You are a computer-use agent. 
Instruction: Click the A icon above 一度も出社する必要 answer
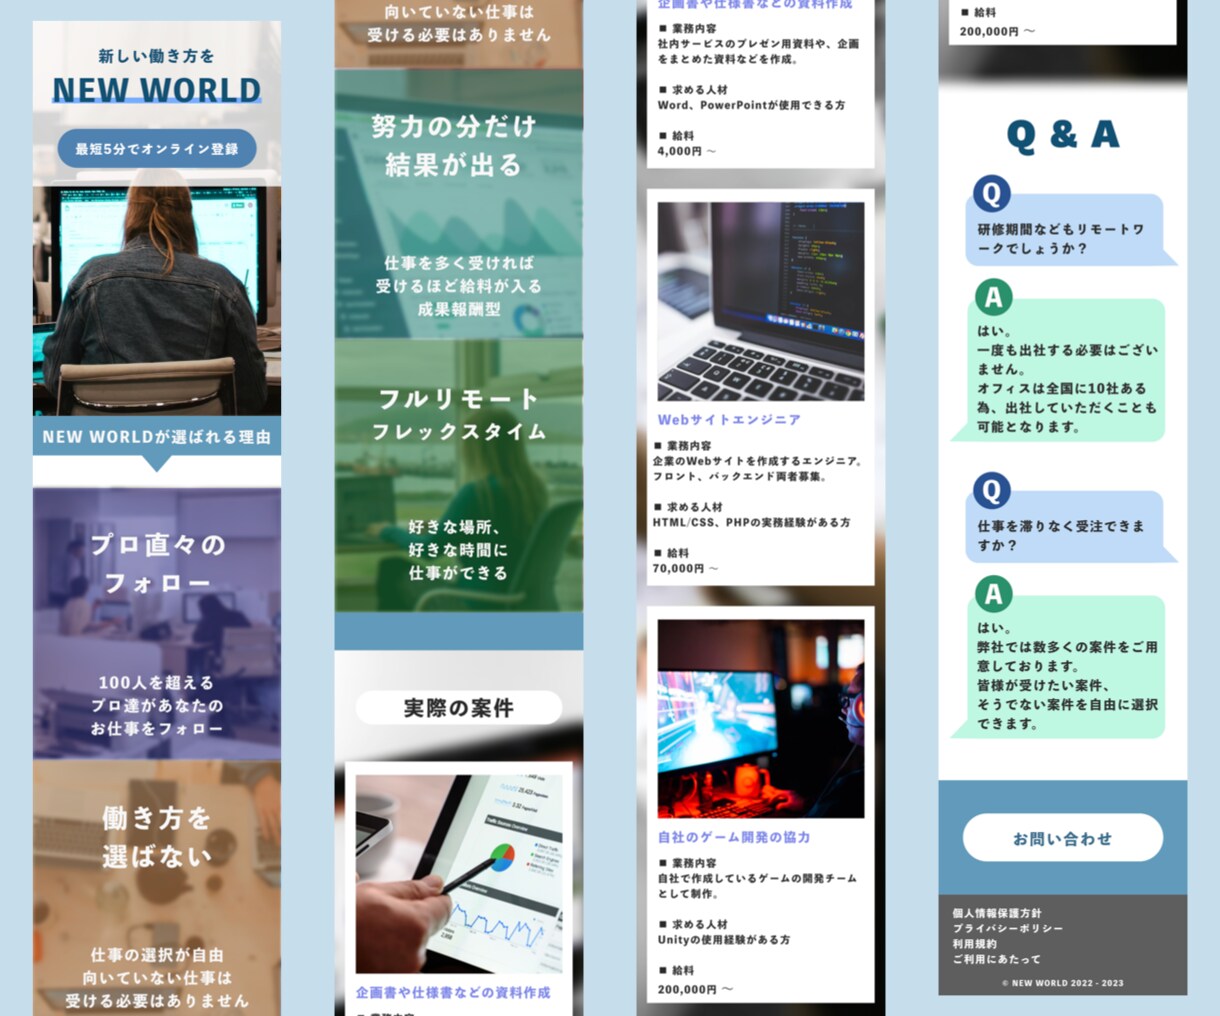click(x=993, y=297)
